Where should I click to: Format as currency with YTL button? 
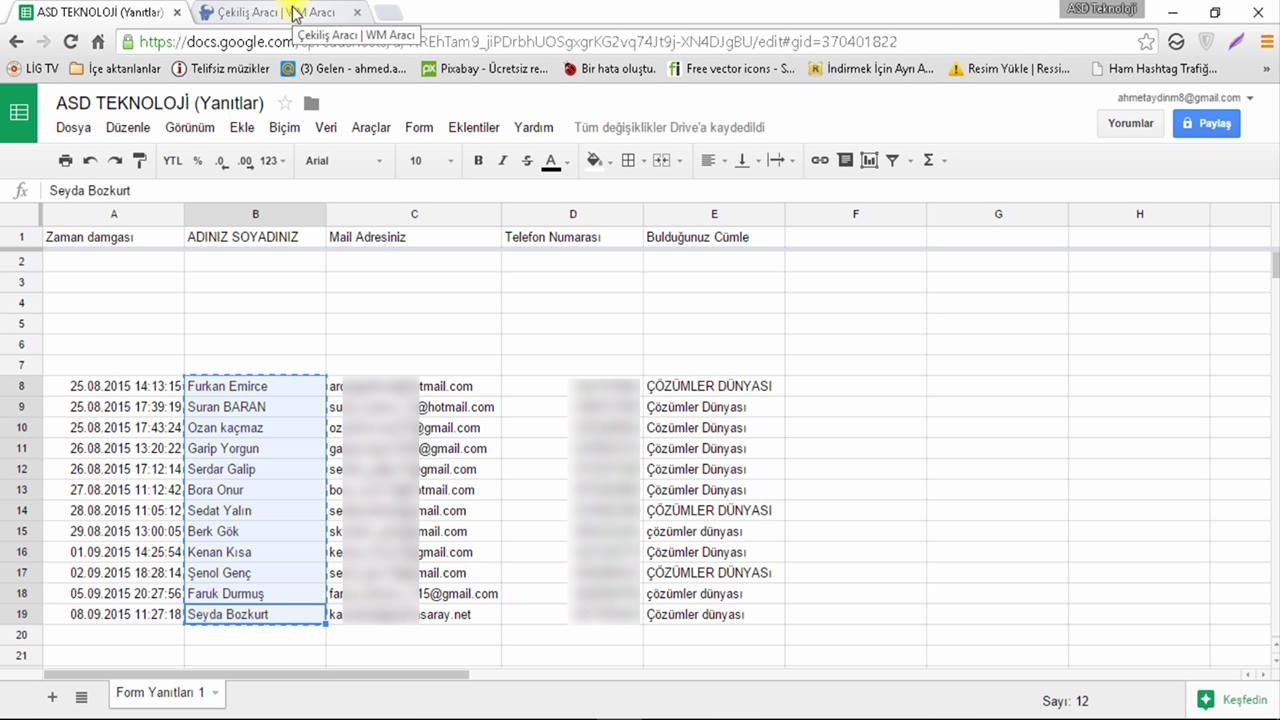(173, 160)
